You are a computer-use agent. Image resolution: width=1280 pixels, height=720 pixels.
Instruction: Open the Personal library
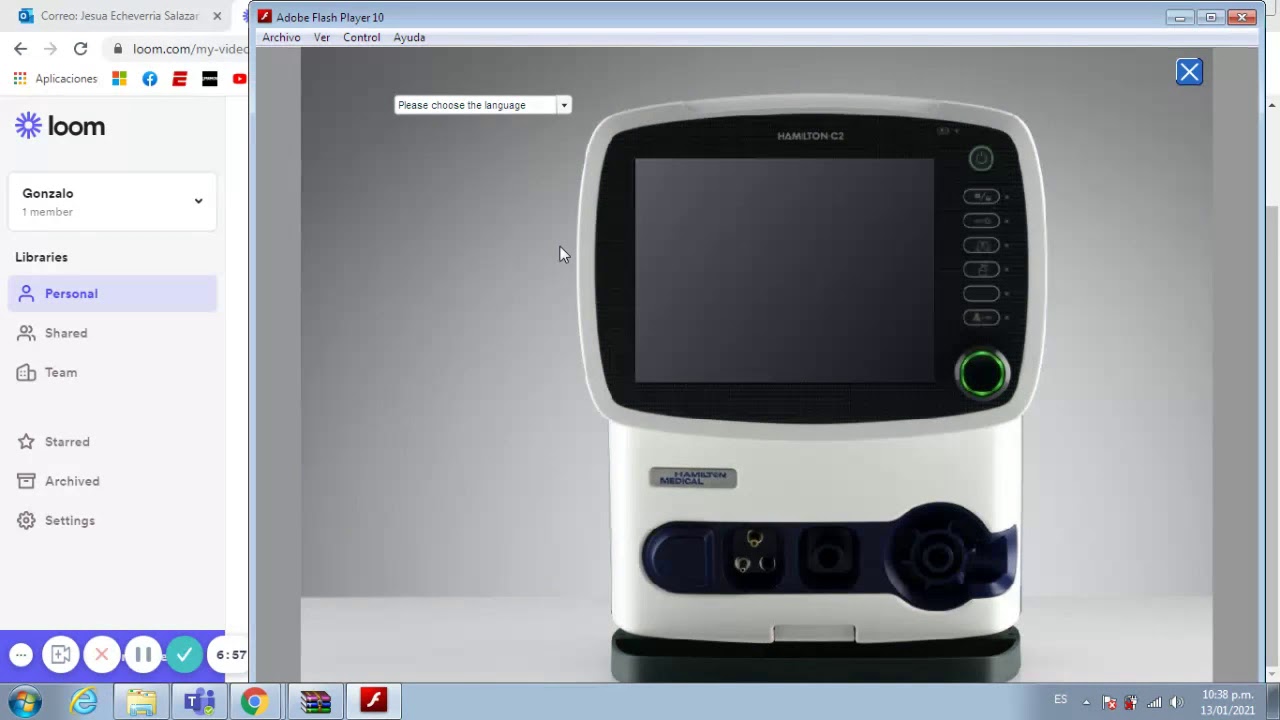[113, 294]
